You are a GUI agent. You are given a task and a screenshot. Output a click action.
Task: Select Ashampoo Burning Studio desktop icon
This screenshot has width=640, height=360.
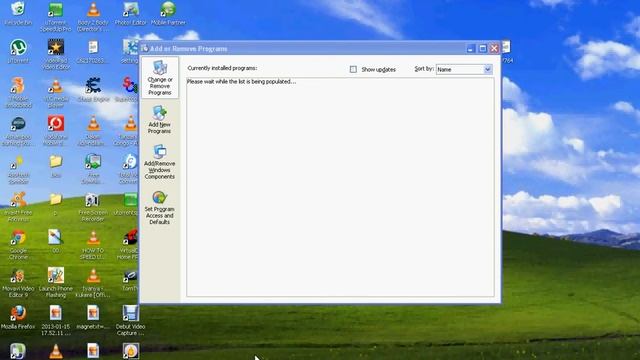pyautogui.click(x=18, y=131)
